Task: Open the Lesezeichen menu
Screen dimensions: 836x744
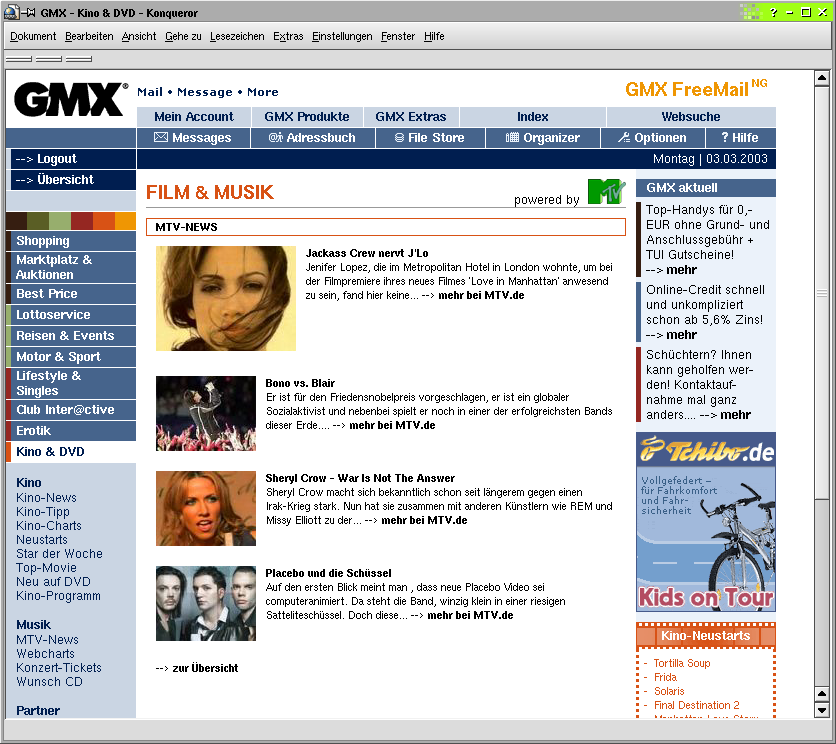Action: pos(237,36)
